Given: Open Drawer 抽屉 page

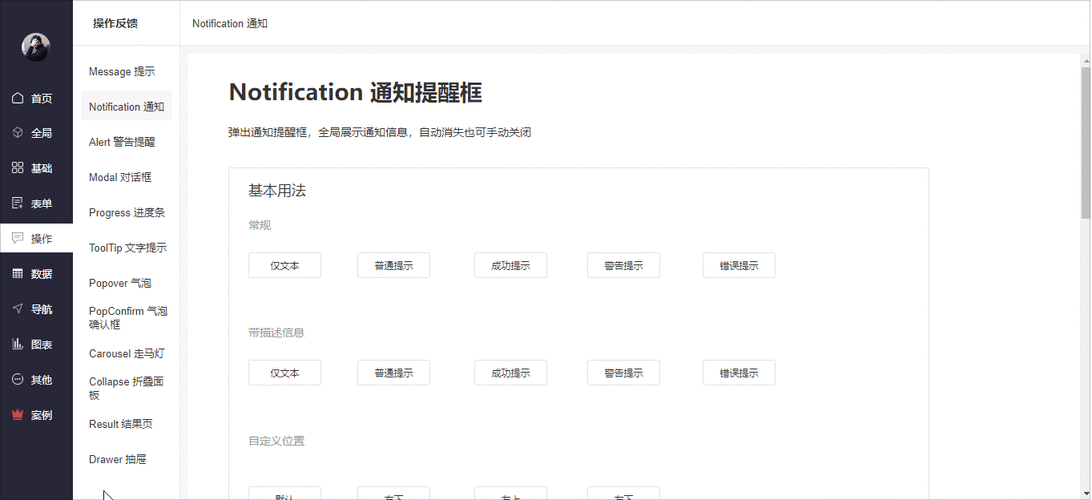Looking at the screenshot, I should pos(126,459).
